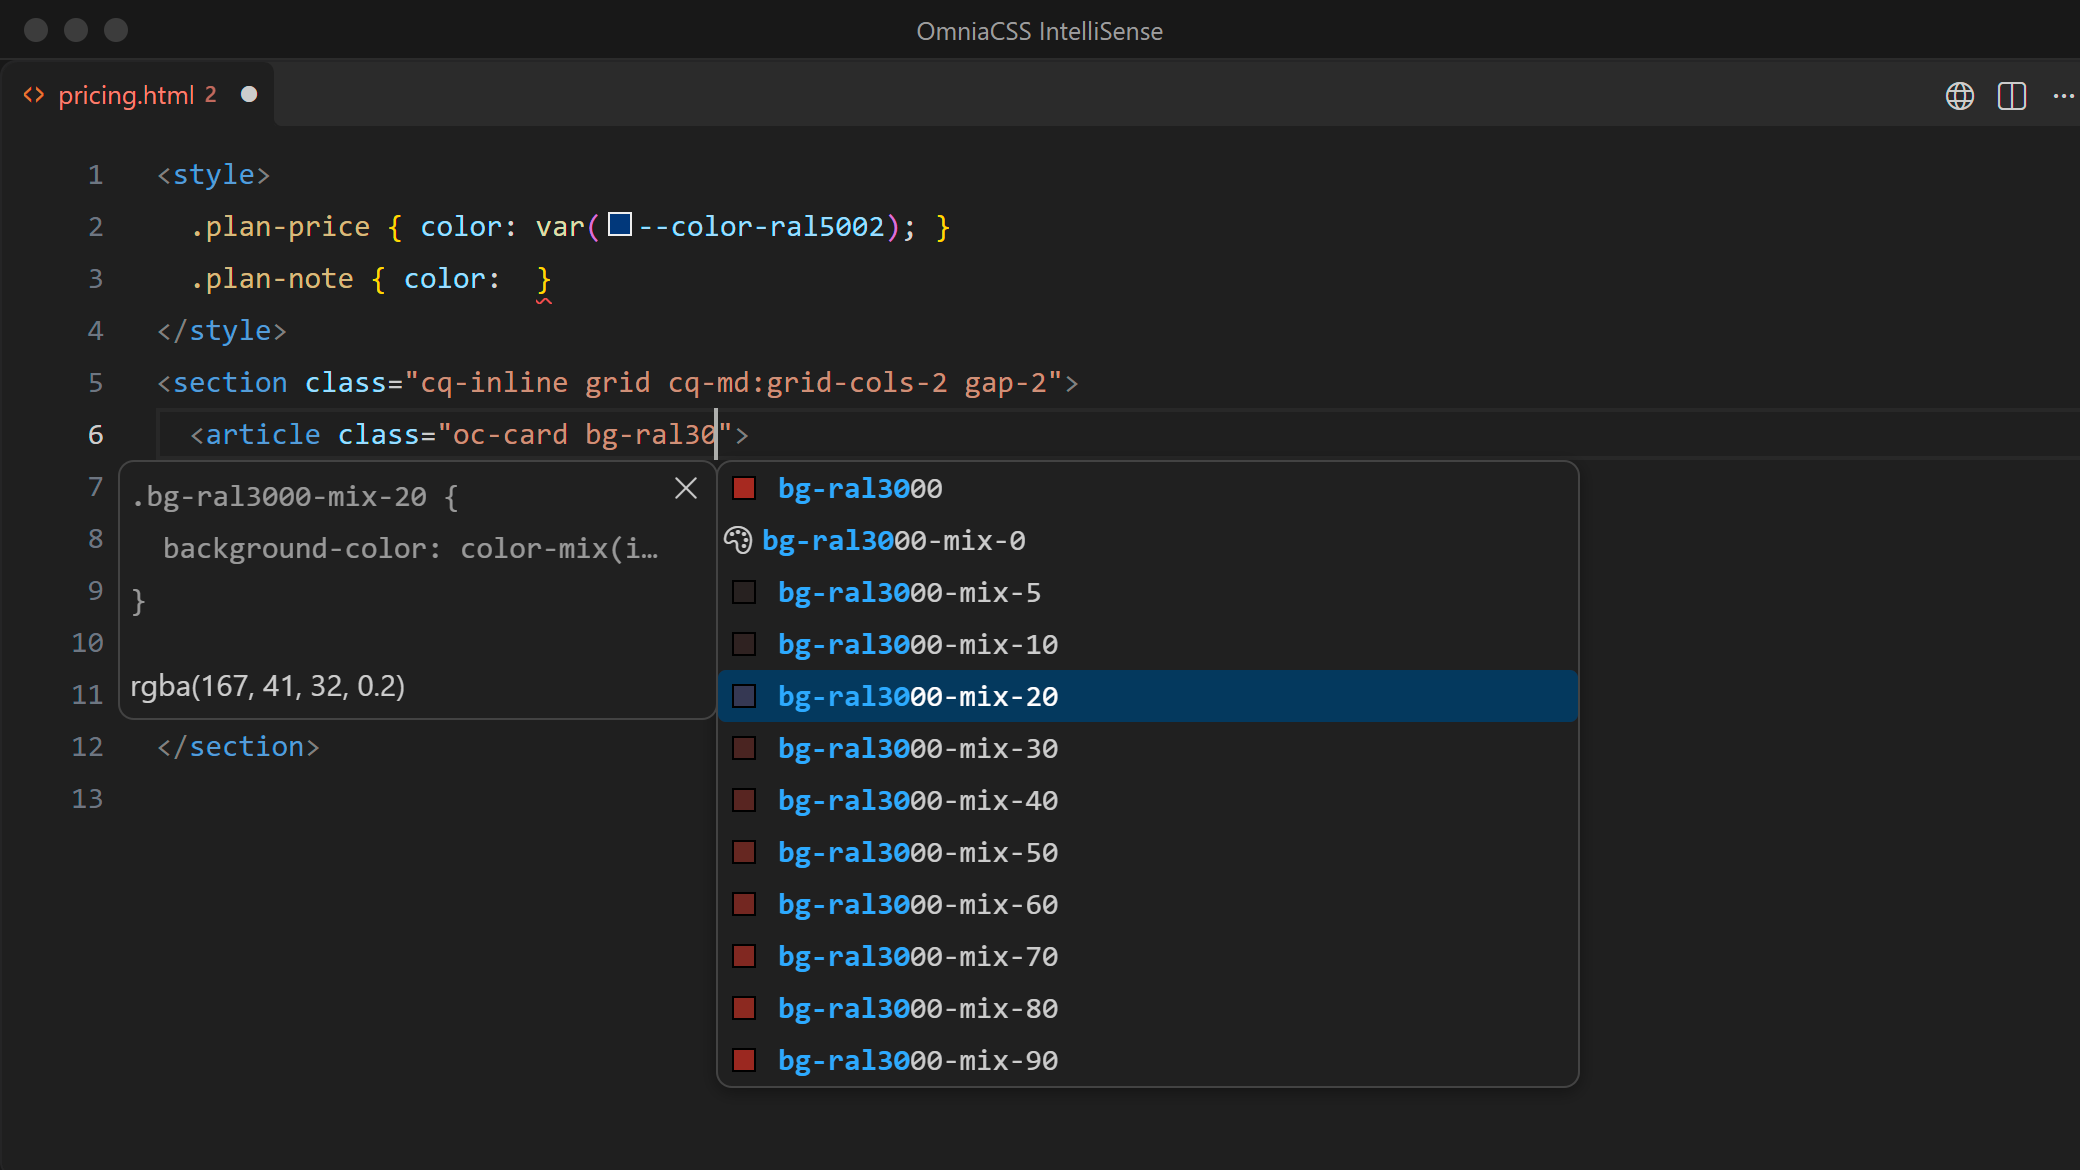2080x1170 pixels.
Task: Click the split editor icon
Action: [x=2012, y=96]
